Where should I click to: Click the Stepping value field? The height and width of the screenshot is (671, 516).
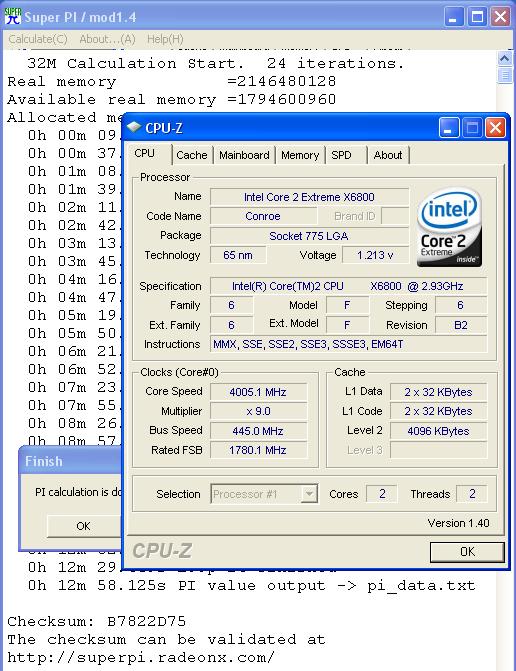pos(461,305)
